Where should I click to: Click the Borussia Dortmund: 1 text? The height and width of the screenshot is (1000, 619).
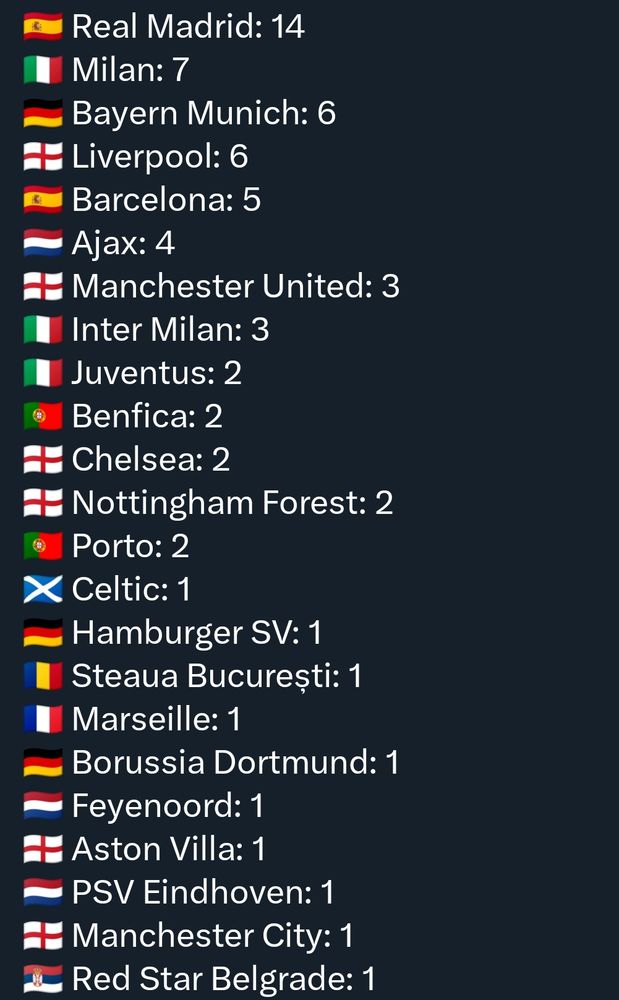click(235, 763)
